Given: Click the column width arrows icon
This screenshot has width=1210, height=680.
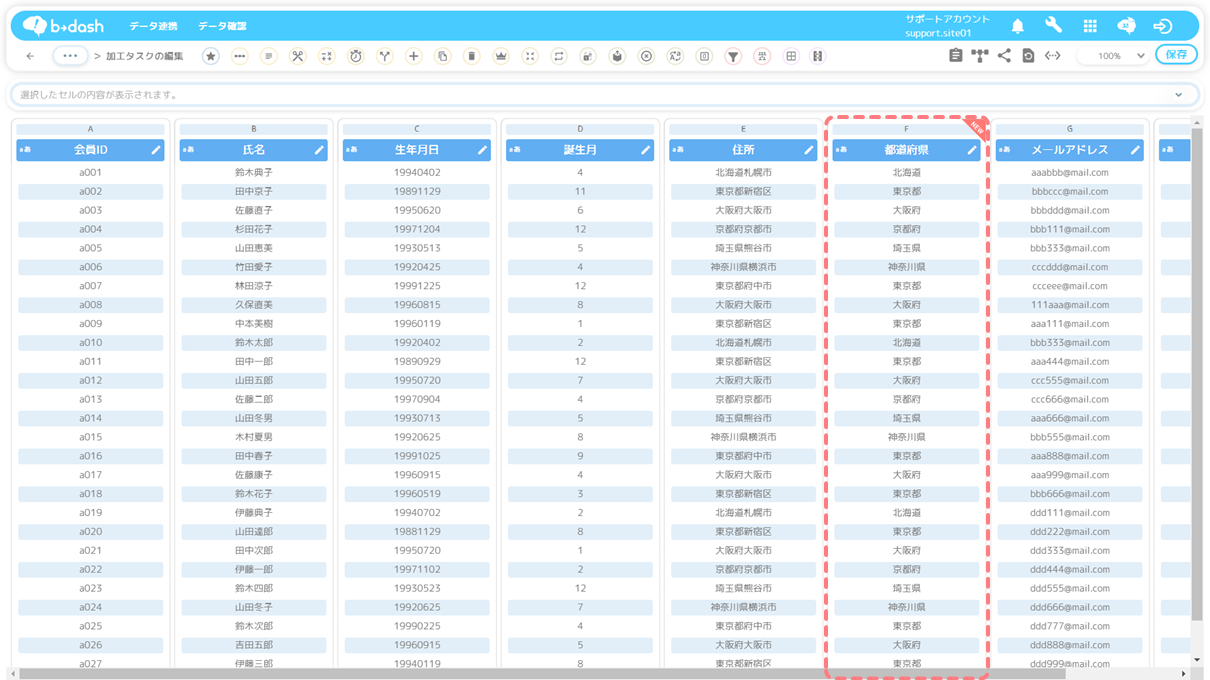Looking at the screenshot, I should pos(1053,56).
